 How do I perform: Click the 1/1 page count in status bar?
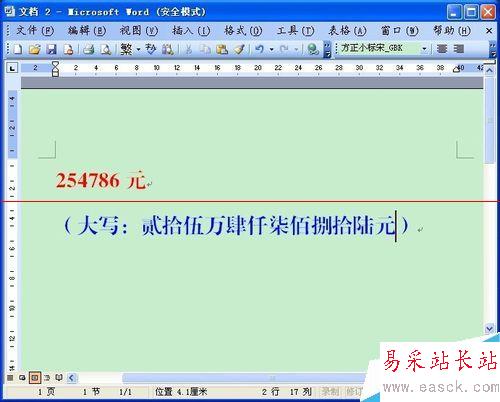tap(125, 392)
